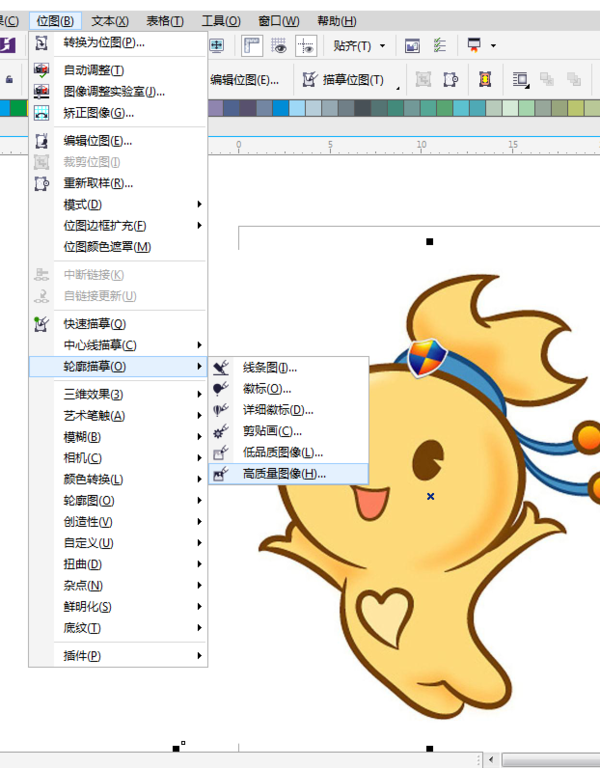The image size is (600, 768).
Task: Open the 扭曲(D) submenu
Action: click(x=118, y=564)
